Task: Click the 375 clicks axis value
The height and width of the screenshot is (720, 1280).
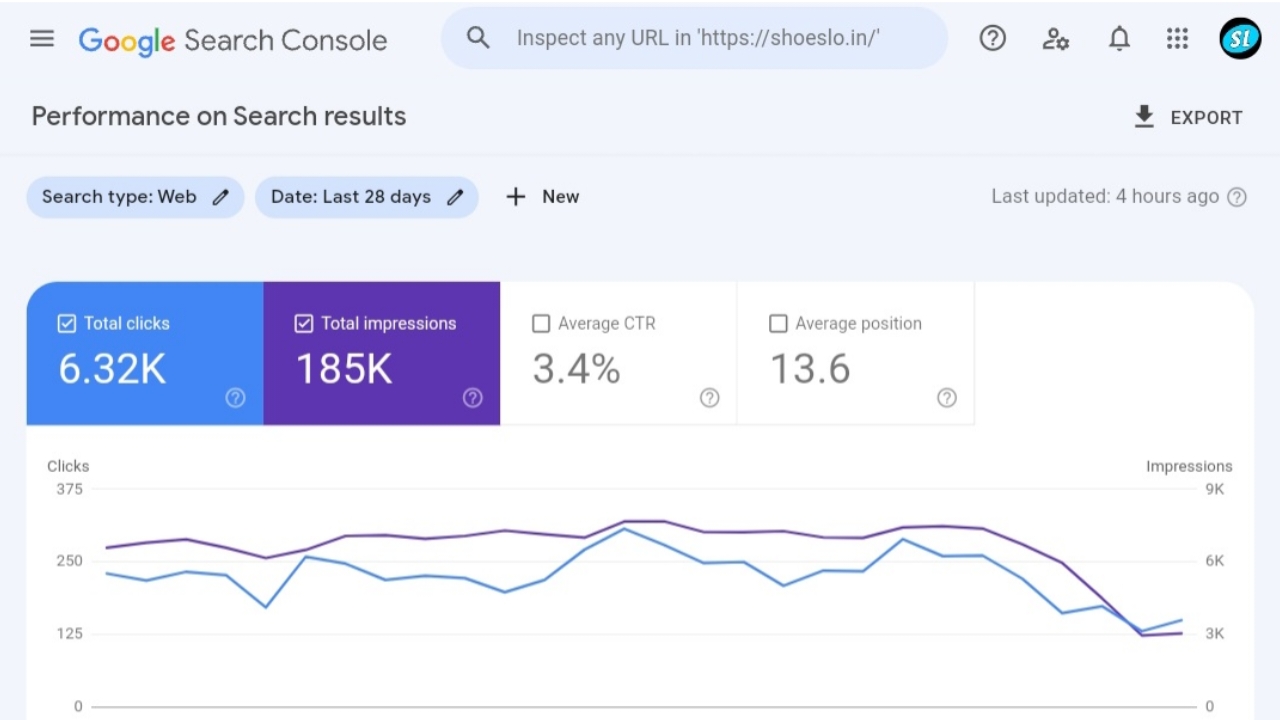Action: pos(70,489)
